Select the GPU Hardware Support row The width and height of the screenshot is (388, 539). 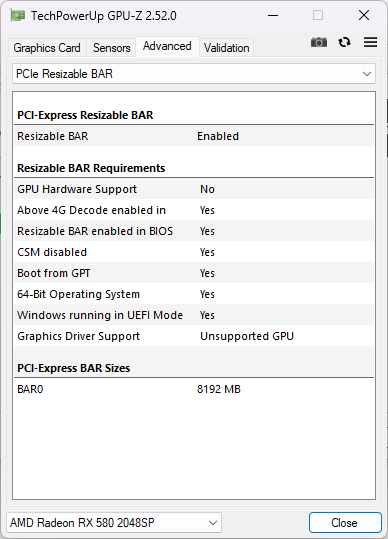pos(194,189)
